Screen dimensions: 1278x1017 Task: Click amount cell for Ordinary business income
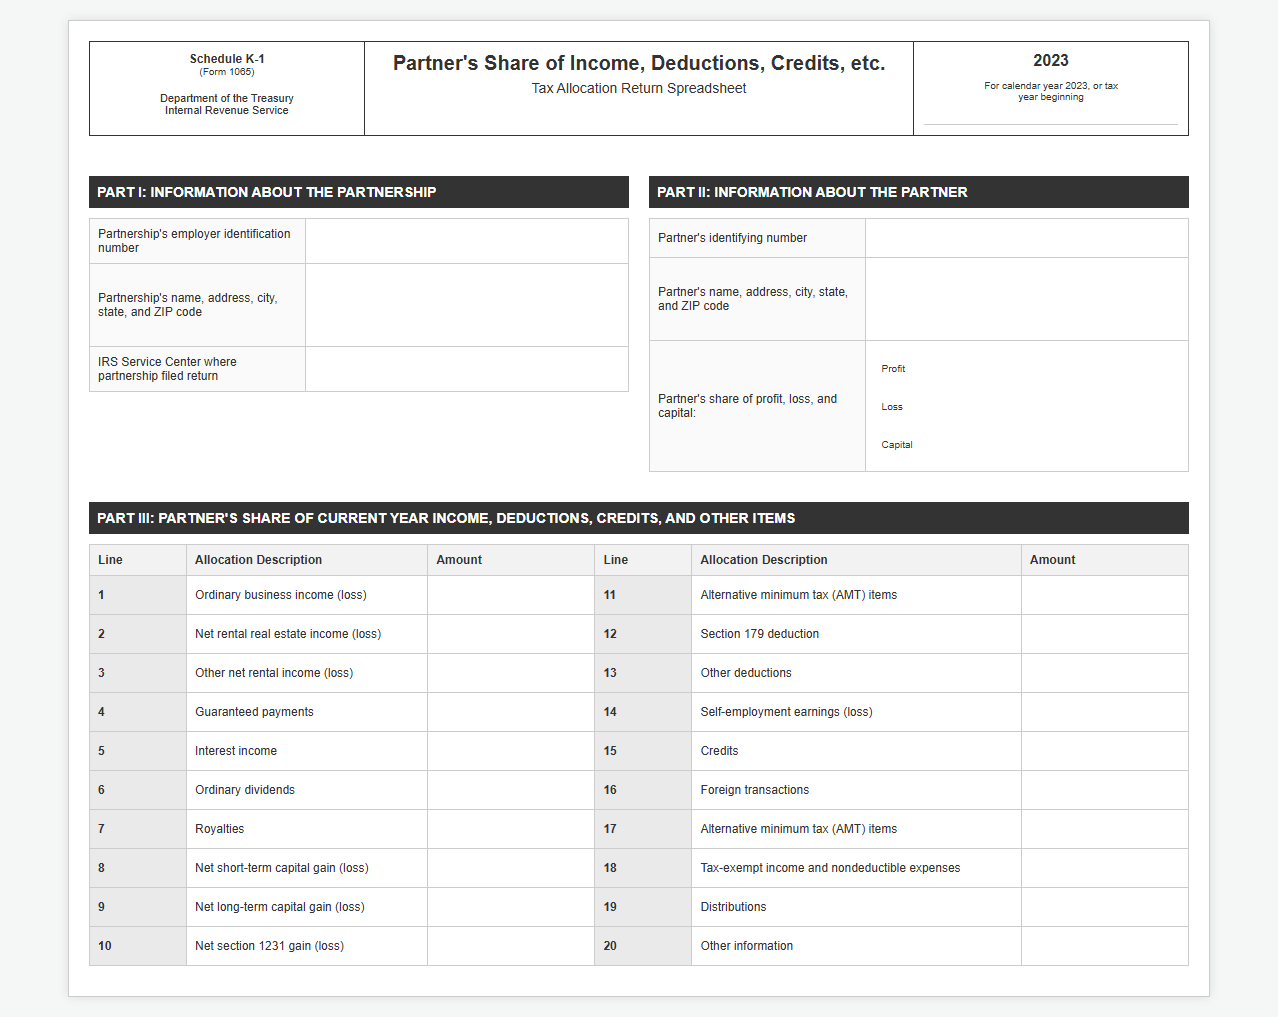[511, 595]
